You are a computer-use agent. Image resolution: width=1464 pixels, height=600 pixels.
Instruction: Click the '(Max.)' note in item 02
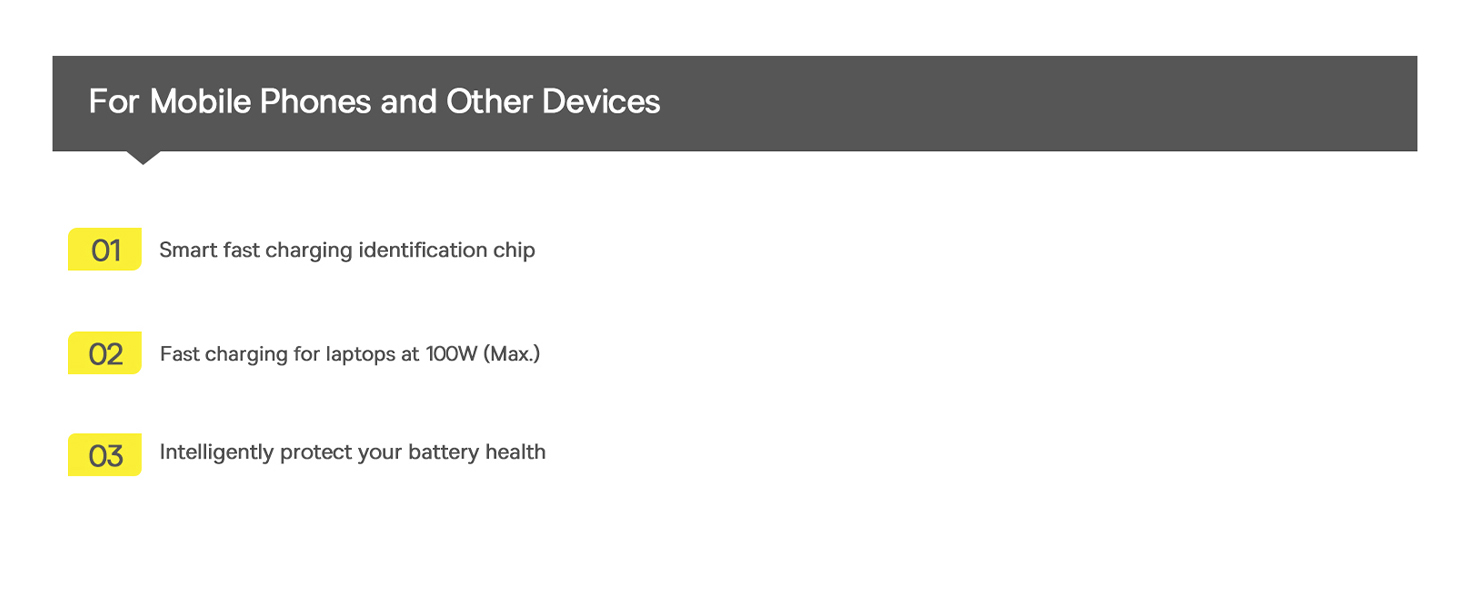(x=512, y=354)
